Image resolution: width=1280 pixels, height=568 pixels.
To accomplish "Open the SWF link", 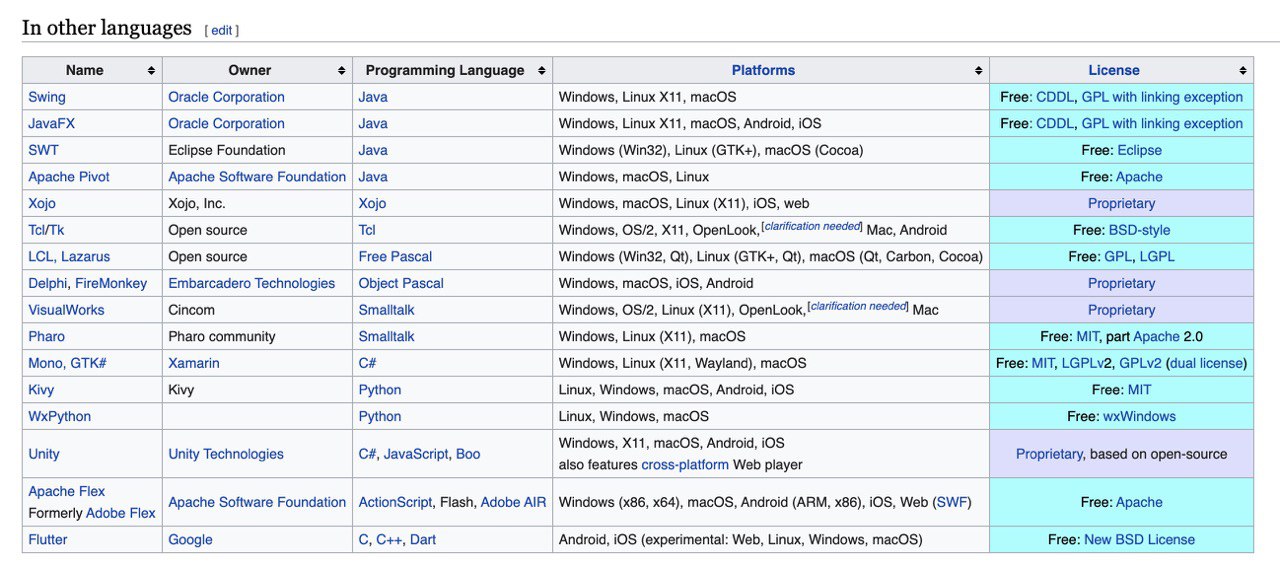I will 951,502.
